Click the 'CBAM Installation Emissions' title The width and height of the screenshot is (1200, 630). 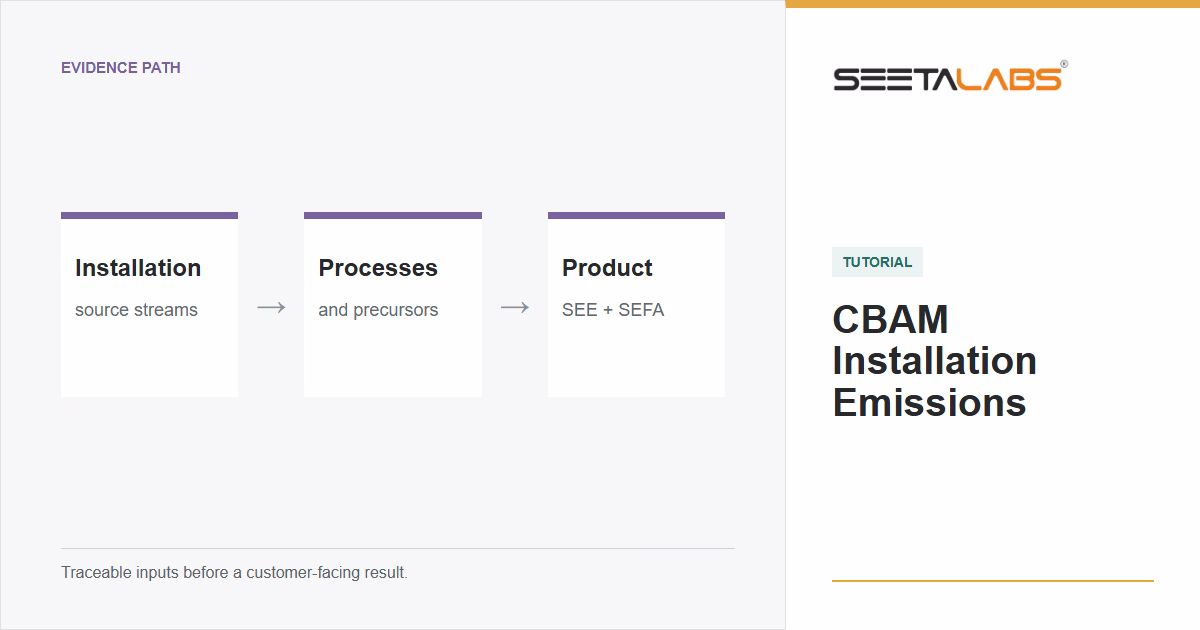(x=934, y=361)
